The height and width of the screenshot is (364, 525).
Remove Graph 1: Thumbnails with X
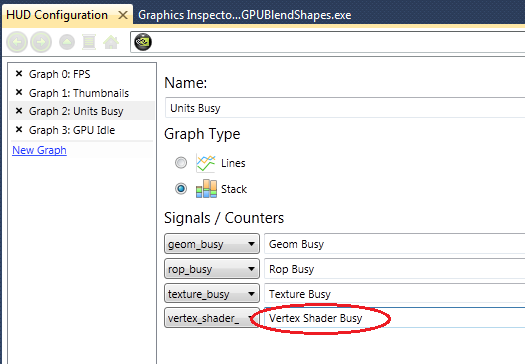pyautogui.click(x=19, y=92)
